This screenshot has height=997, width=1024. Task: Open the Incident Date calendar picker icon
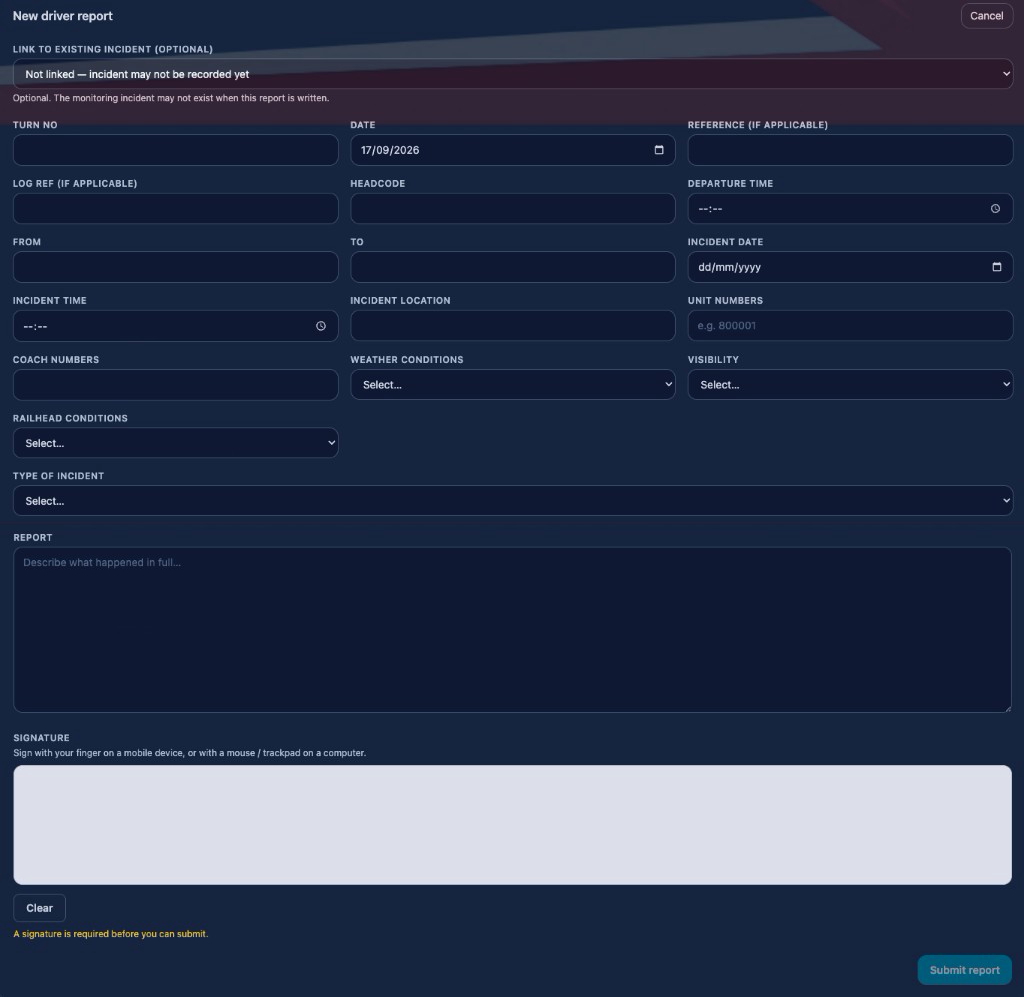[997, 266]
